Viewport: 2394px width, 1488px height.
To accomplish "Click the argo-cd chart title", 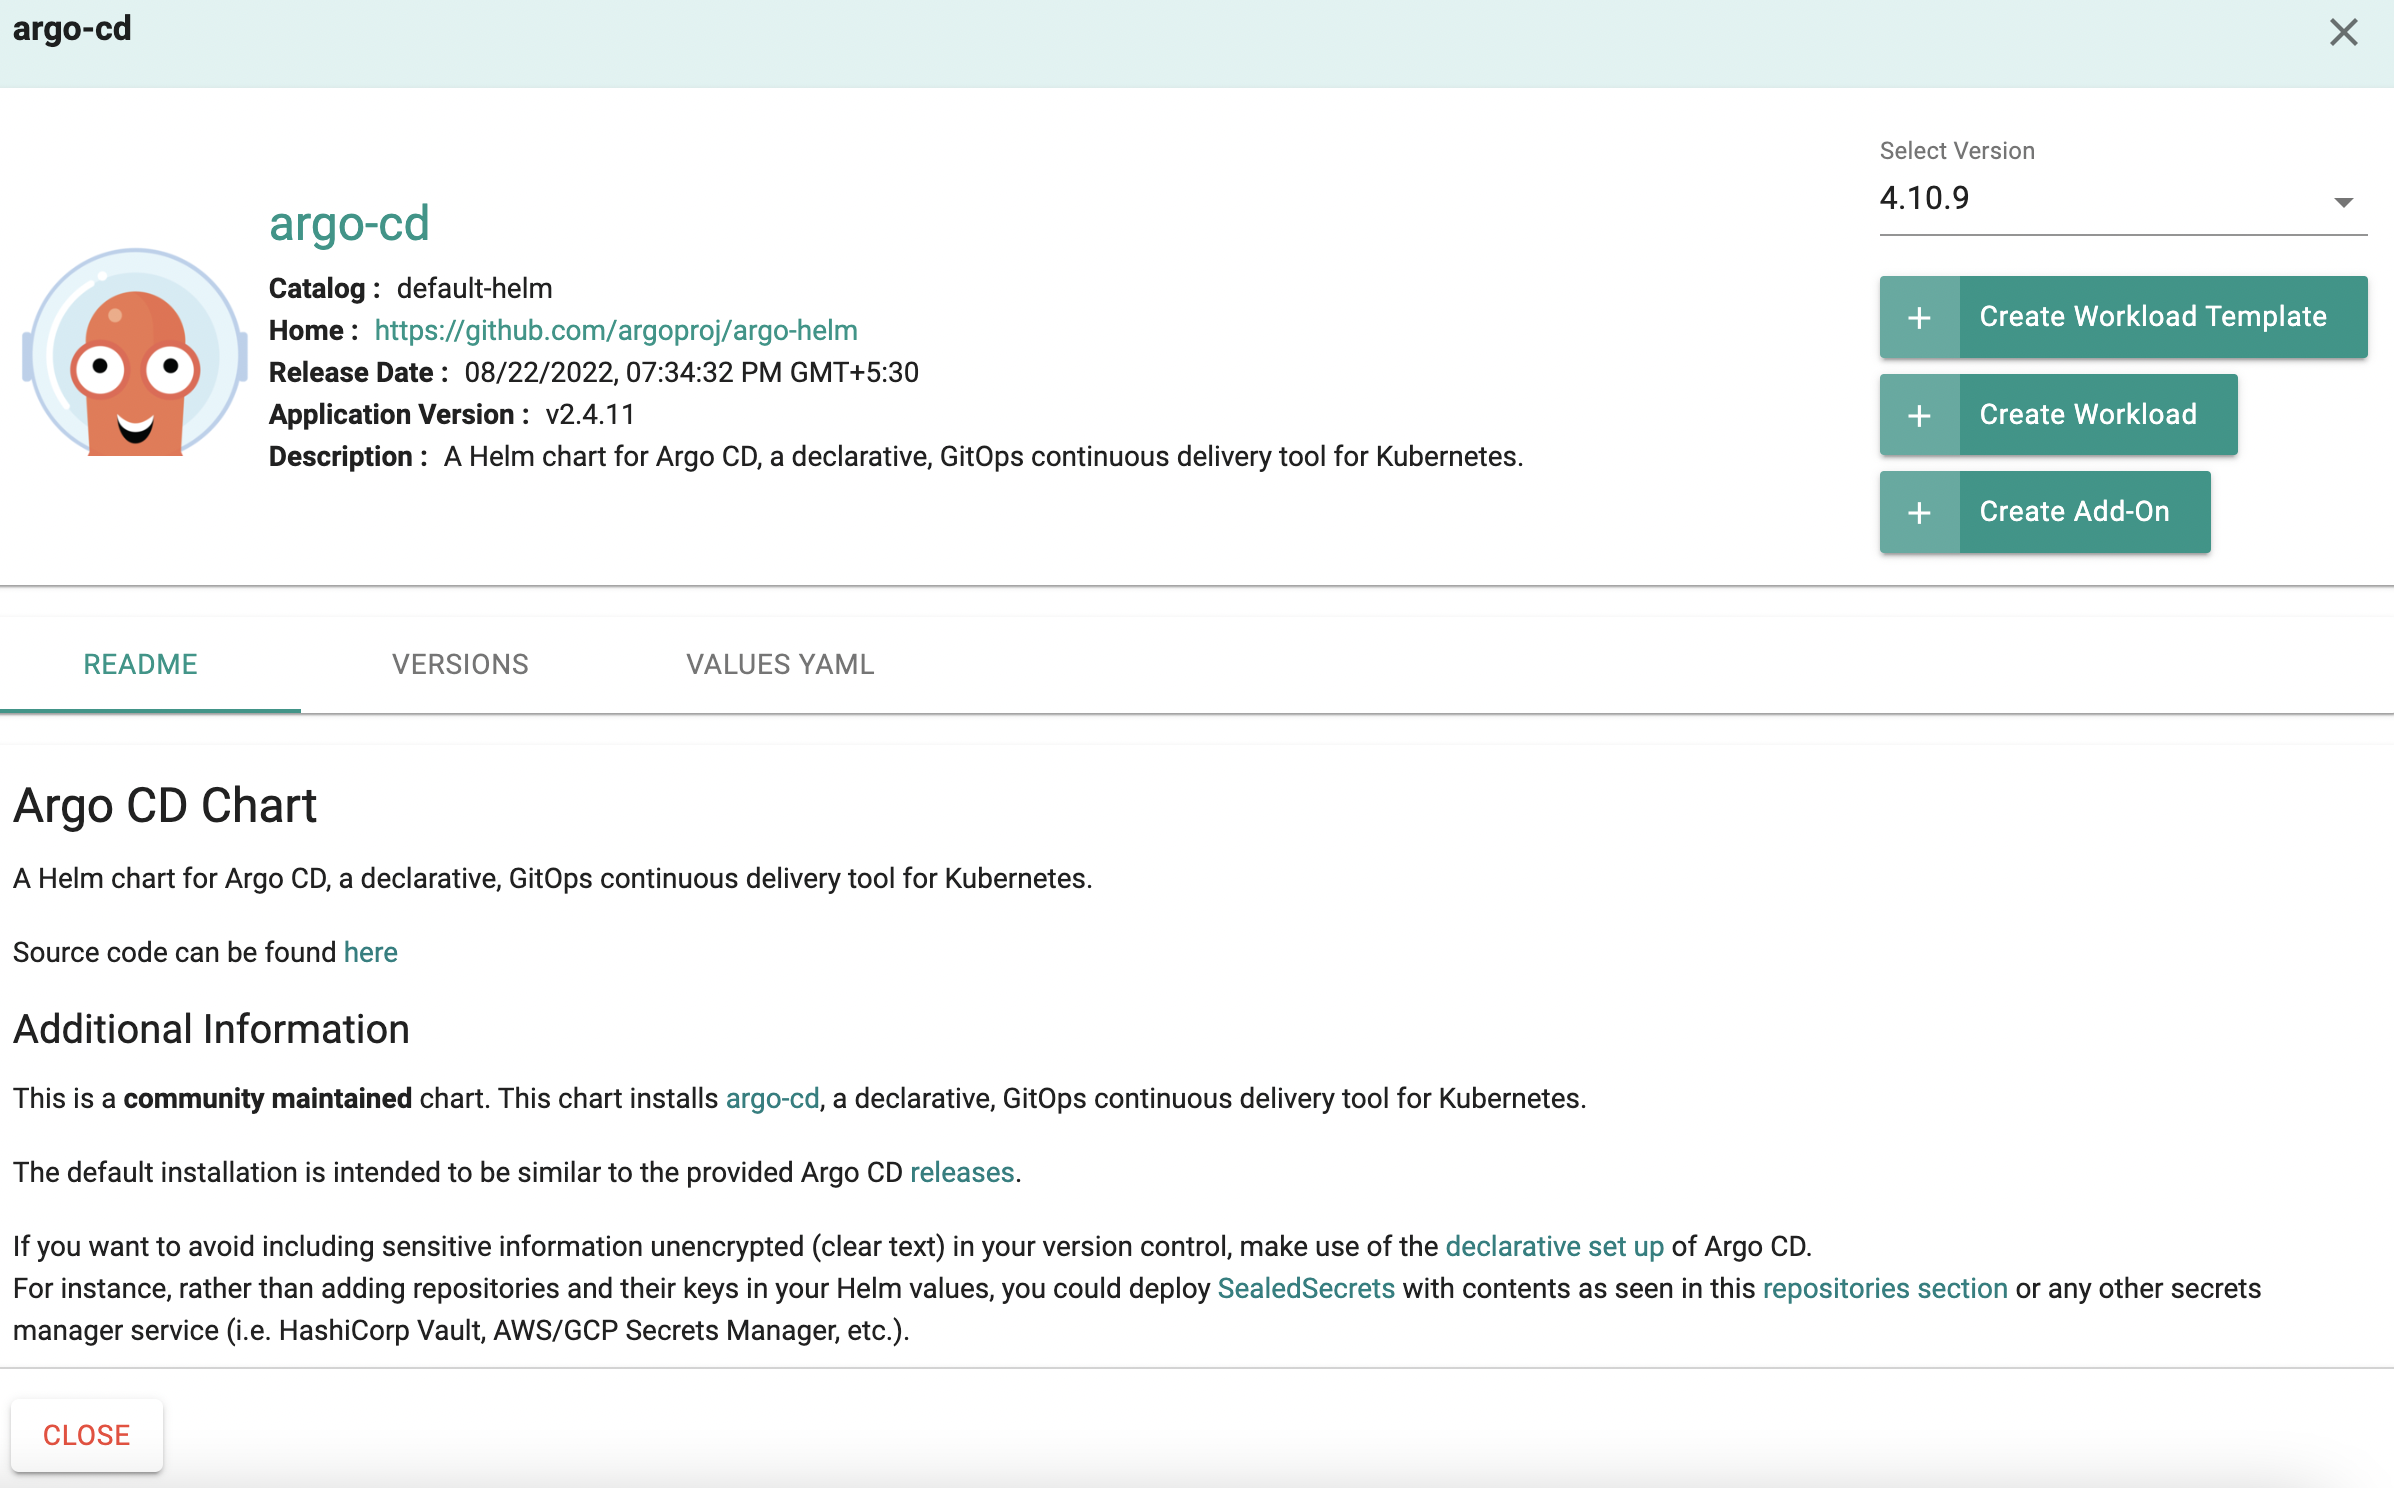I will (x=349, y=223).
